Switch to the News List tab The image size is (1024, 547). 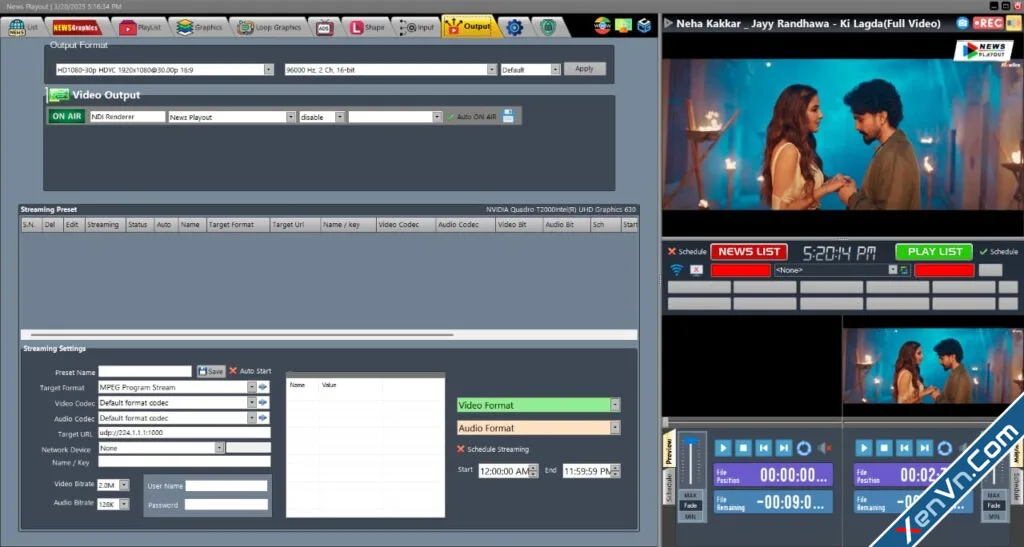23,27
